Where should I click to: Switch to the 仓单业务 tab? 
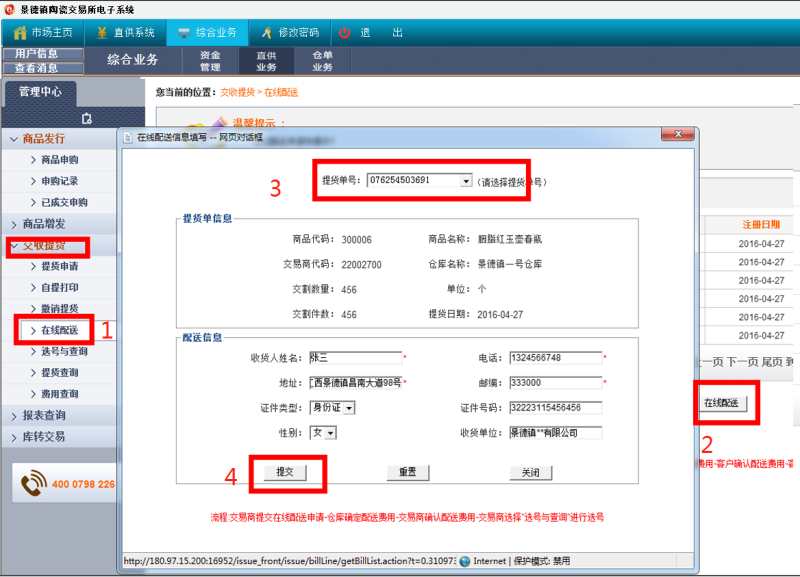[322, 61]
